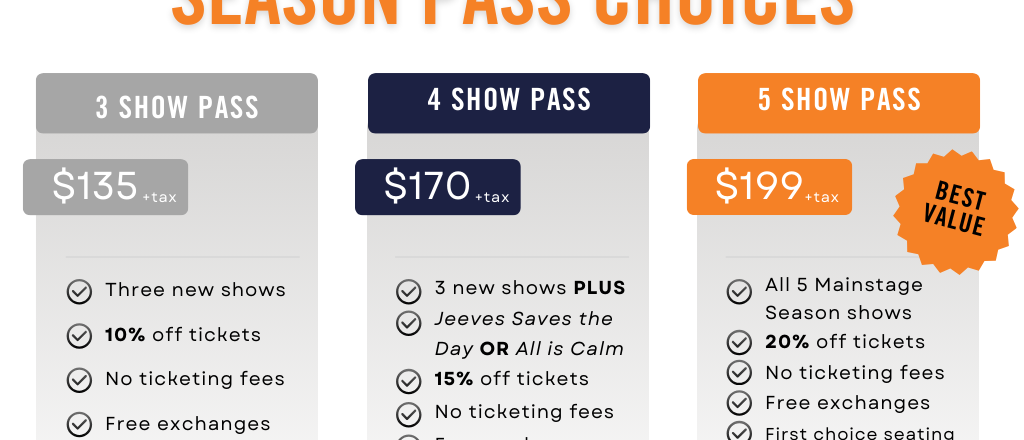
Task: Select the 5 Show Pass header
Action: (839, 103)
